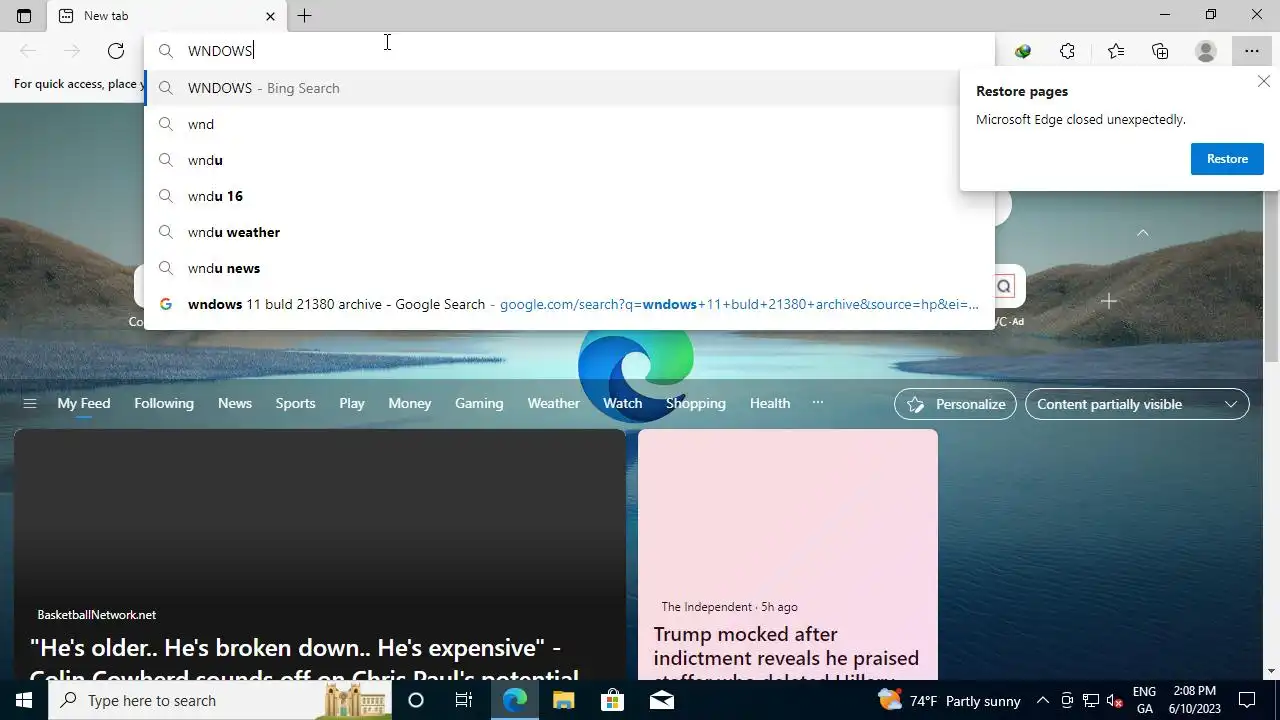Open Settings and more menu

coord(1252,51)
